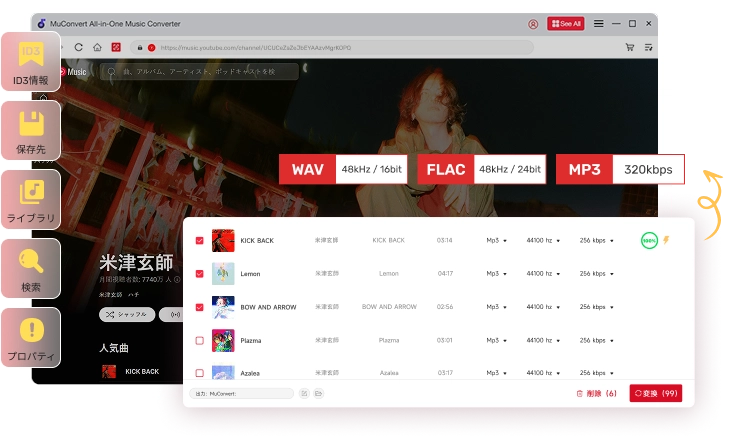
Task: Click the Plazma album thumbnail
Action: coord(223,340)
